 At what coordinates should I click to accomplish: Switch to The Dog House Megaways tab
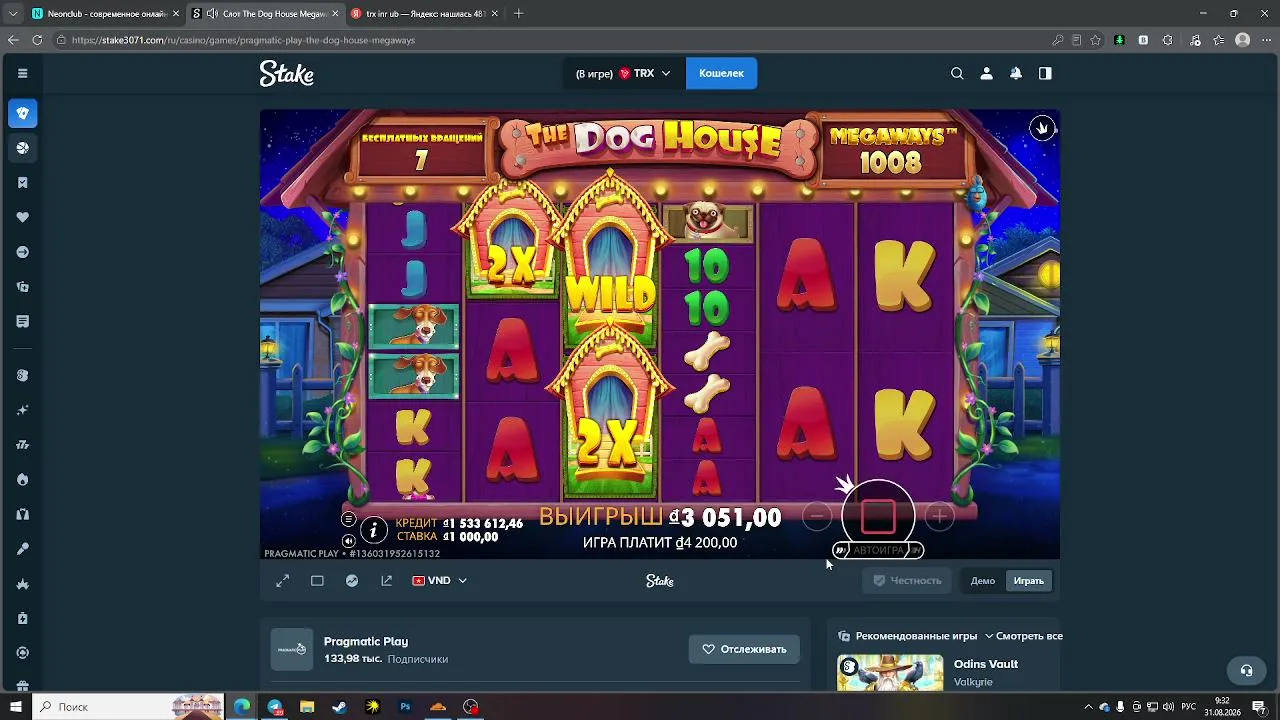pos(265,14)
